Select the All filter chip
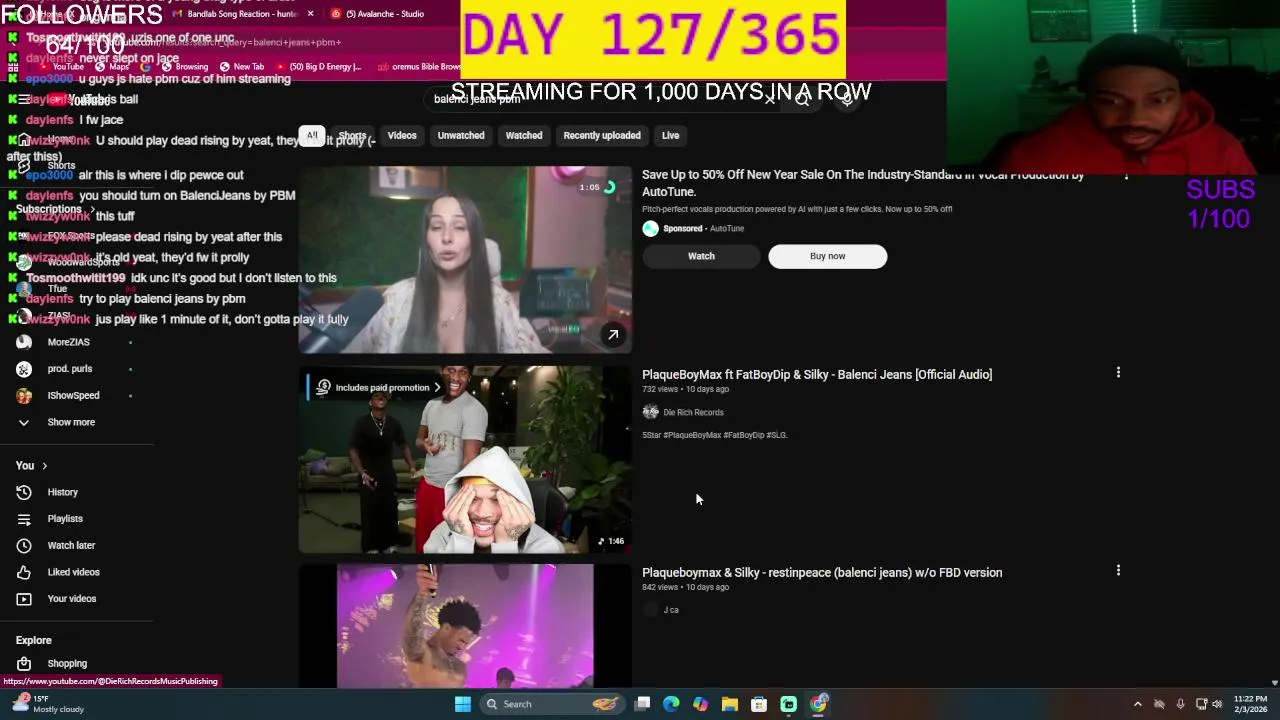This screenshot has height=720, width=1280. (312, 135)
